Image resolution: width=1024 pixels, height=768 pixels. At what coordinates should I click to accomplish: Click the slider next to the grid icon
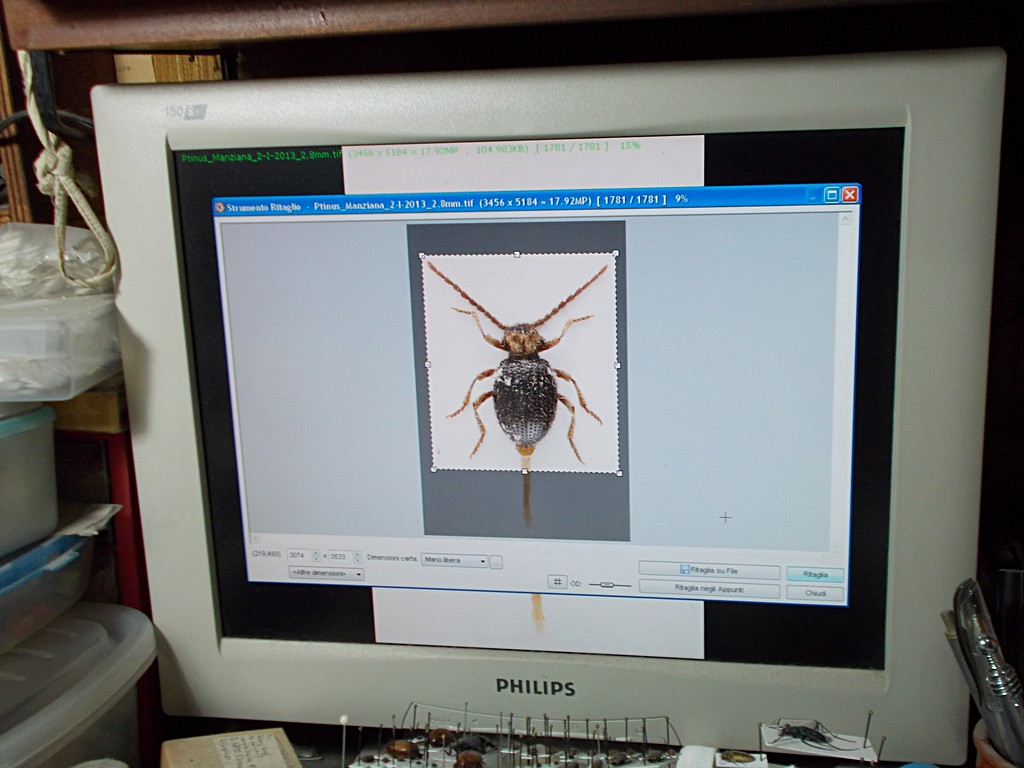[x=608, y=584]
